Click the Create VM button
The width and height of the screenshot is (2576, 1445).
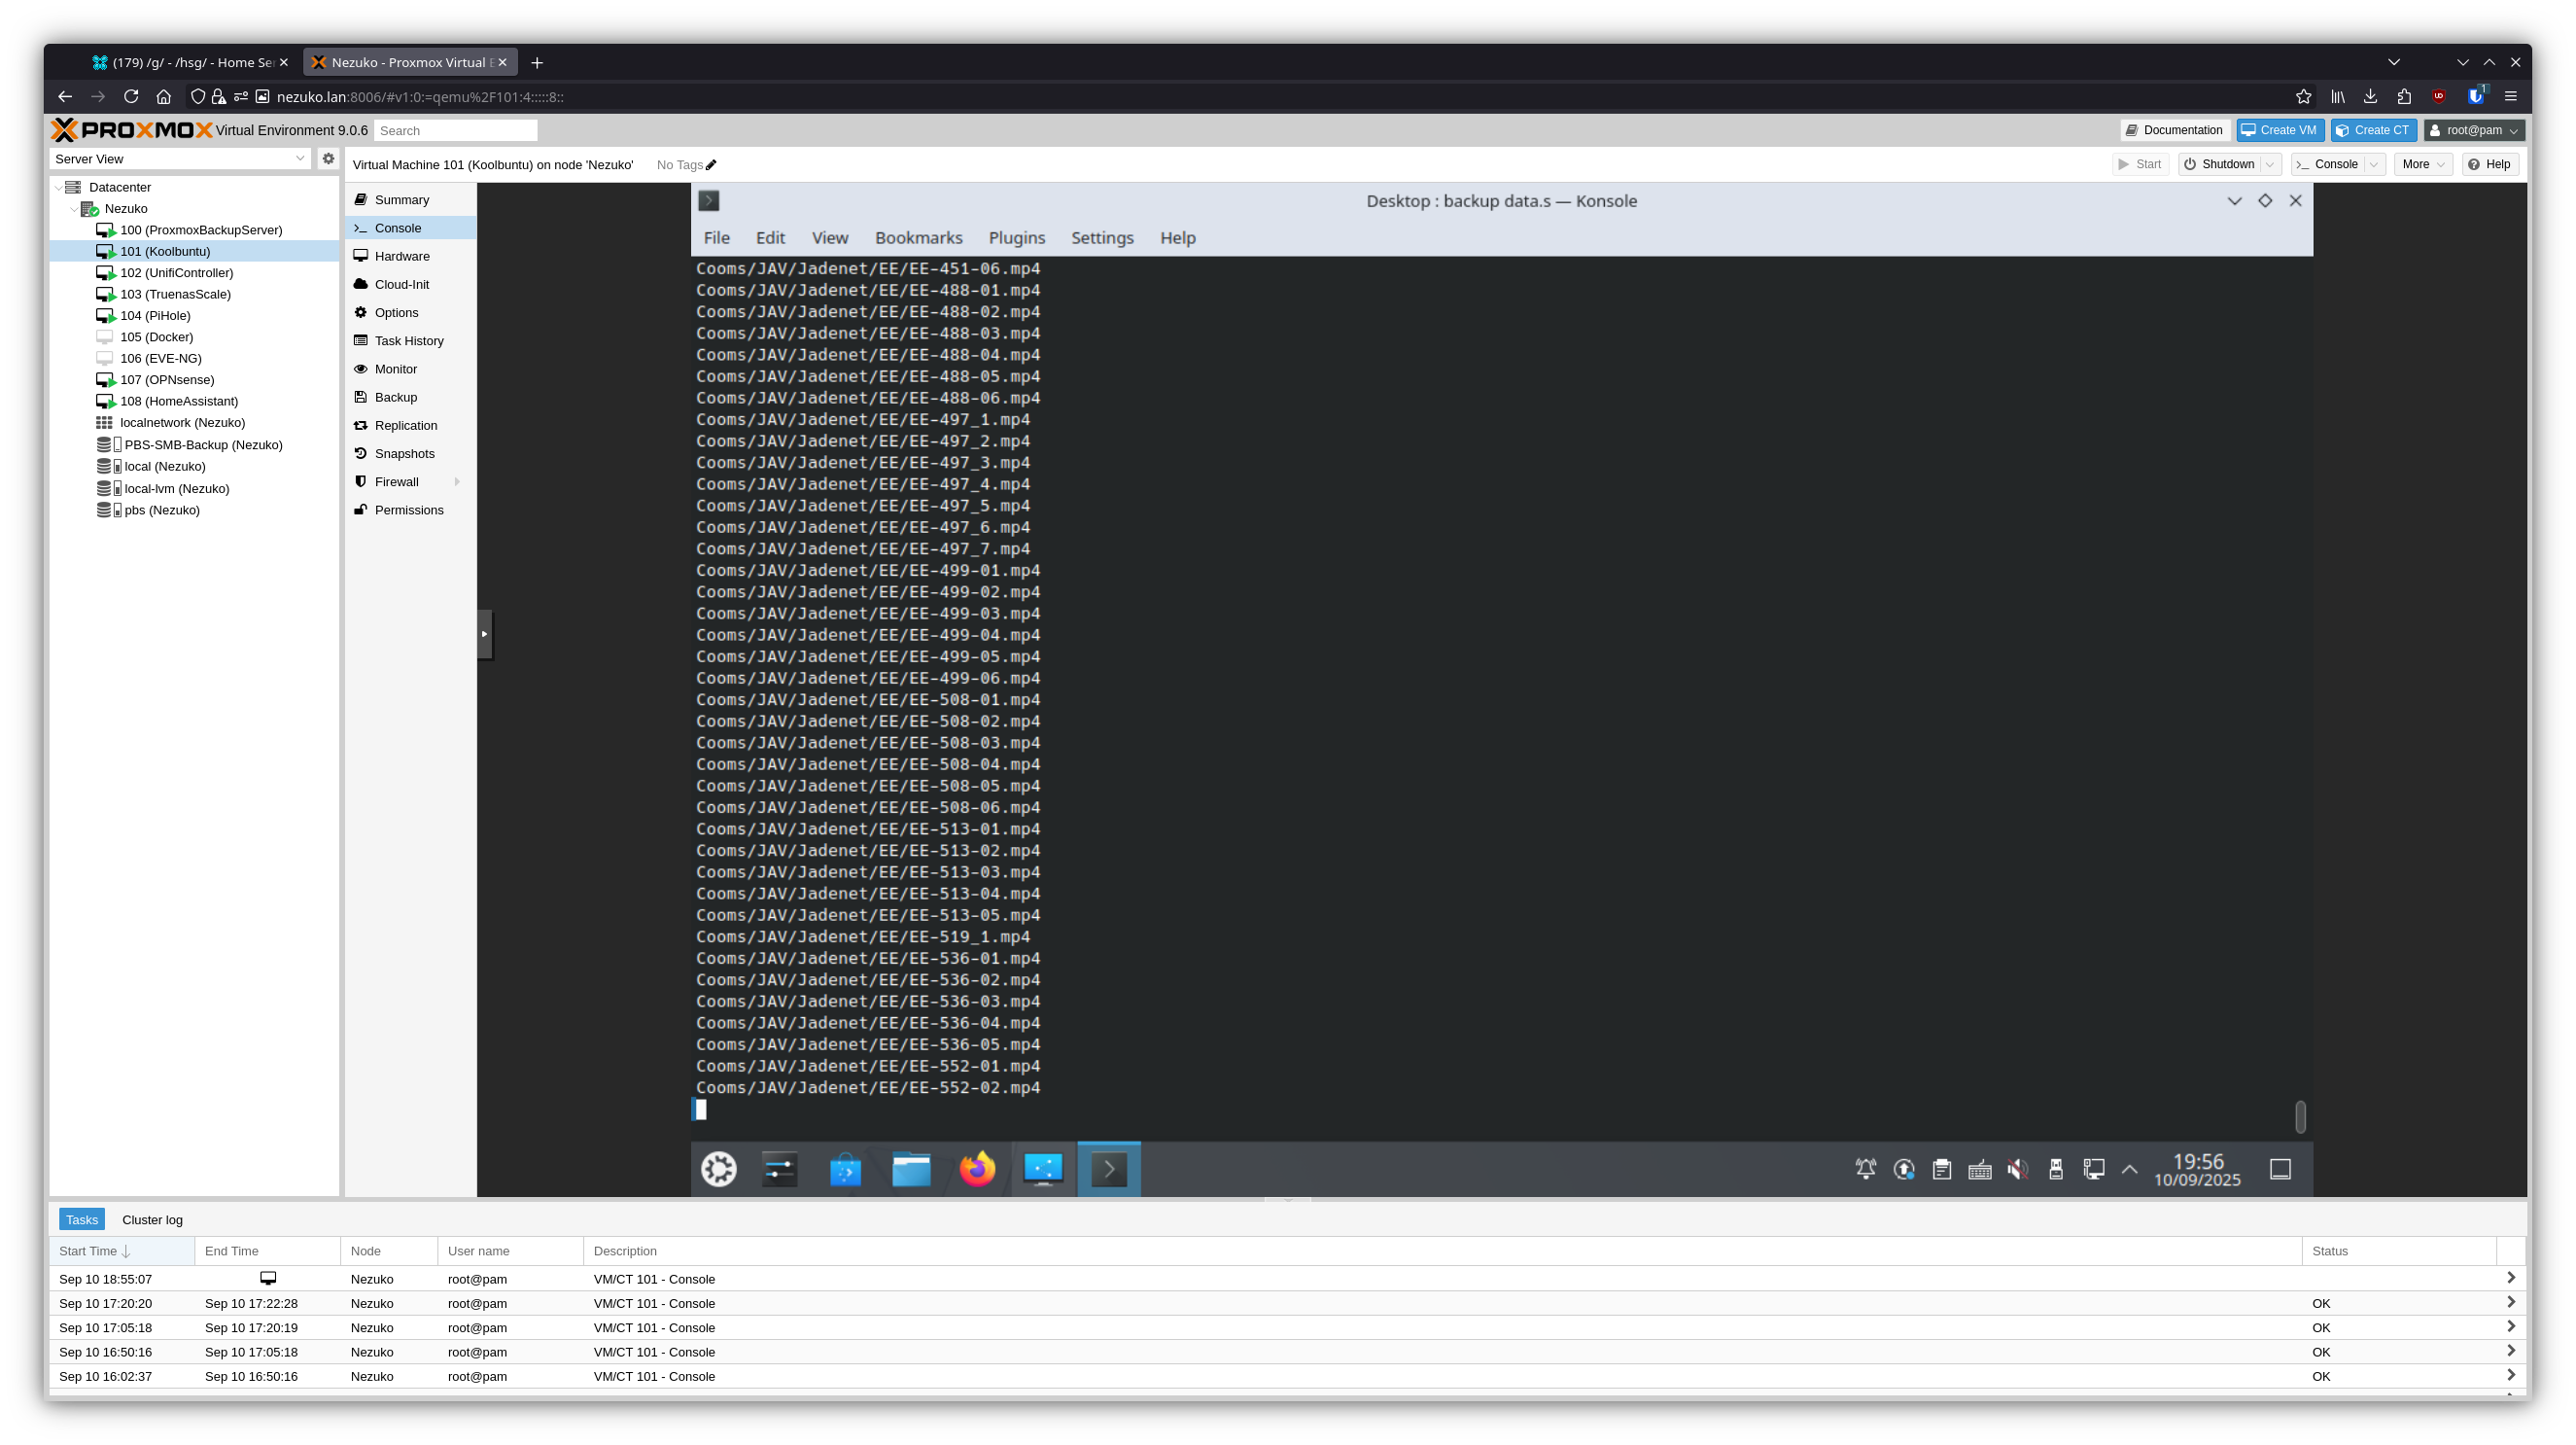(2280, 130)
